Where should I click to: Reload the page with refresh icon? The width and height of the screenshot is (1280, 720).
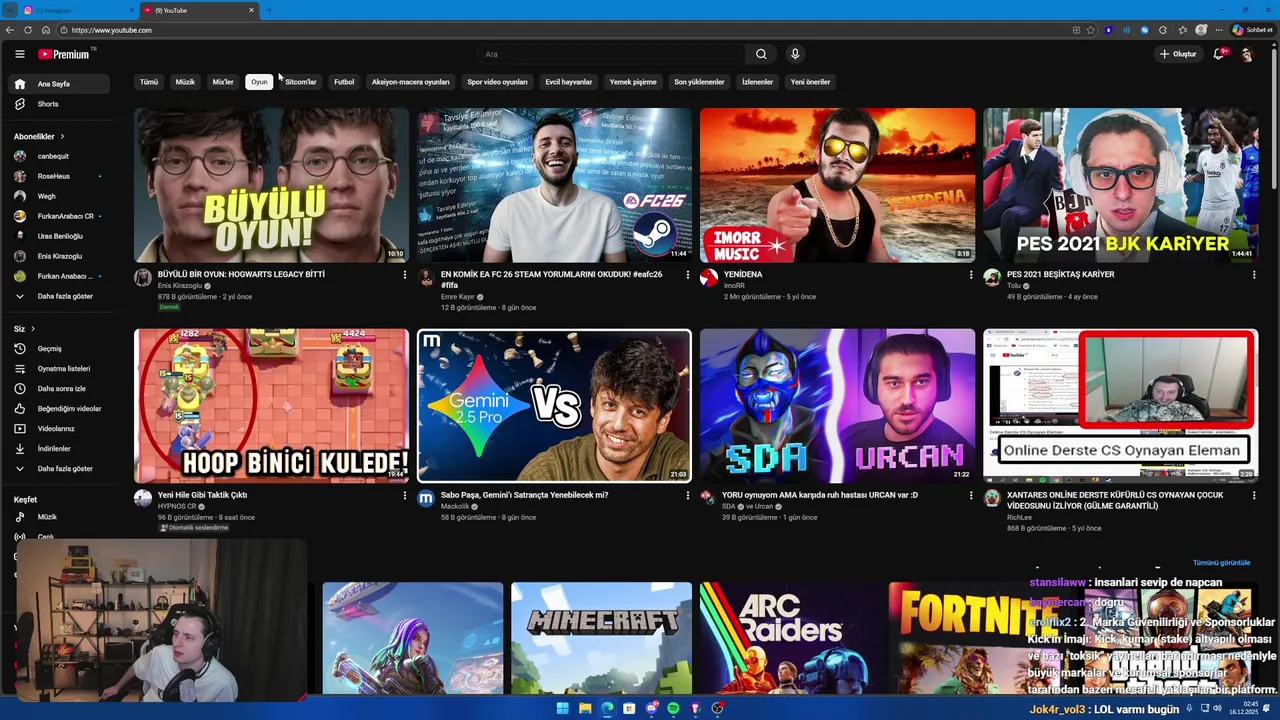coord(28,30)
